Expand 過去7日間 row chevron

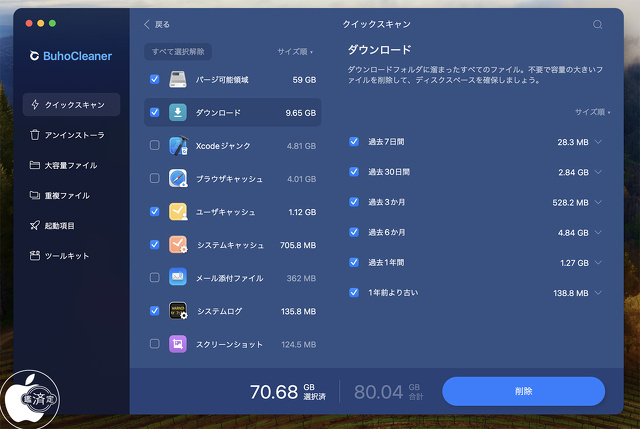click(598, 142)
